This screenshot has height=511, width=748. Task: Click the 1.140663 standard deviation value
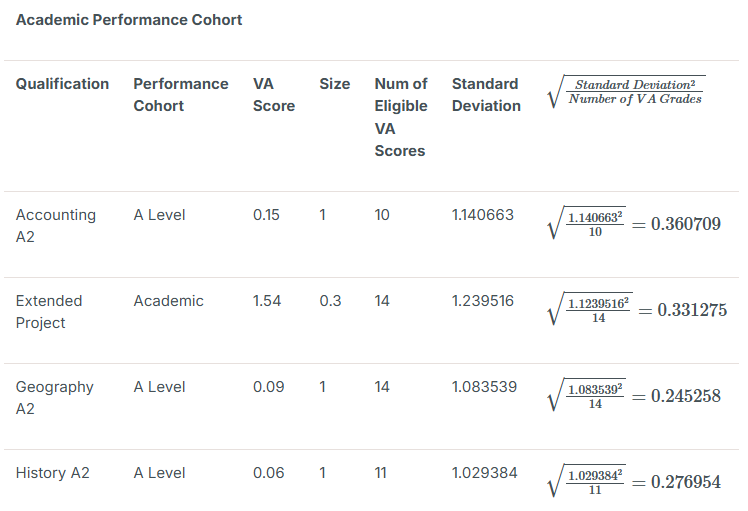pos(482,215)
